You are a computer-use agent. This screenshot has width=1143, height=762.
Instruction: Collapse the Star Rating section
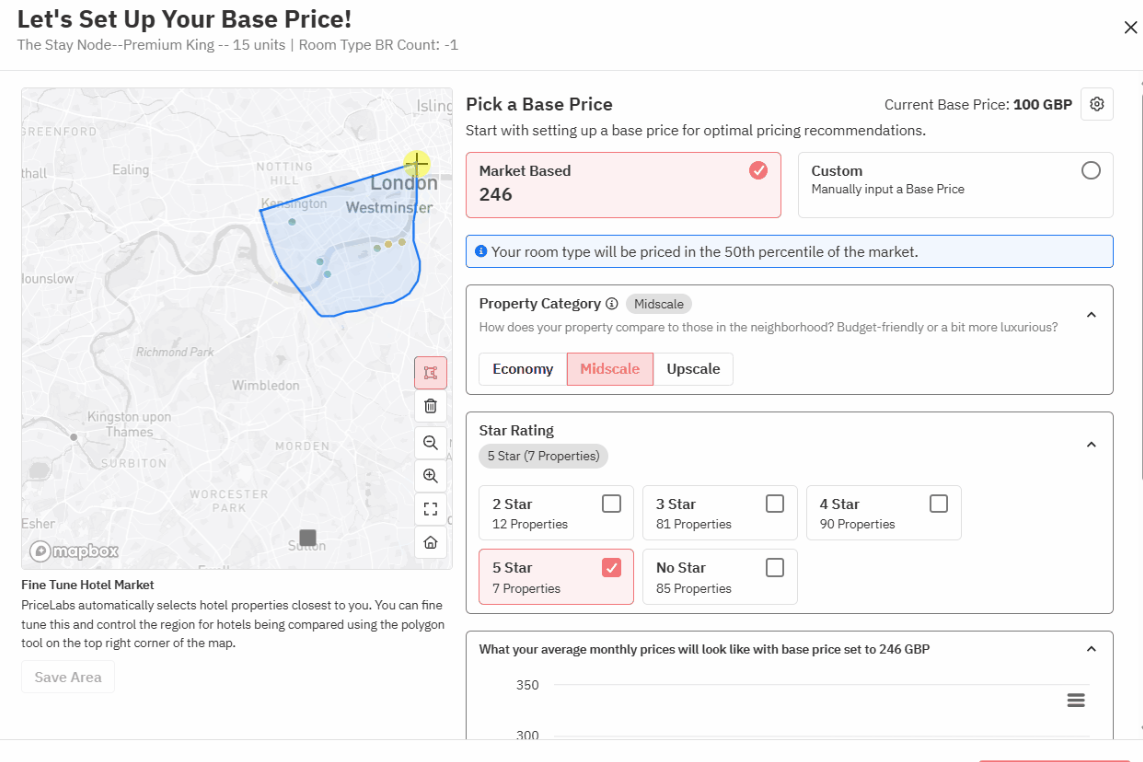1091,445
